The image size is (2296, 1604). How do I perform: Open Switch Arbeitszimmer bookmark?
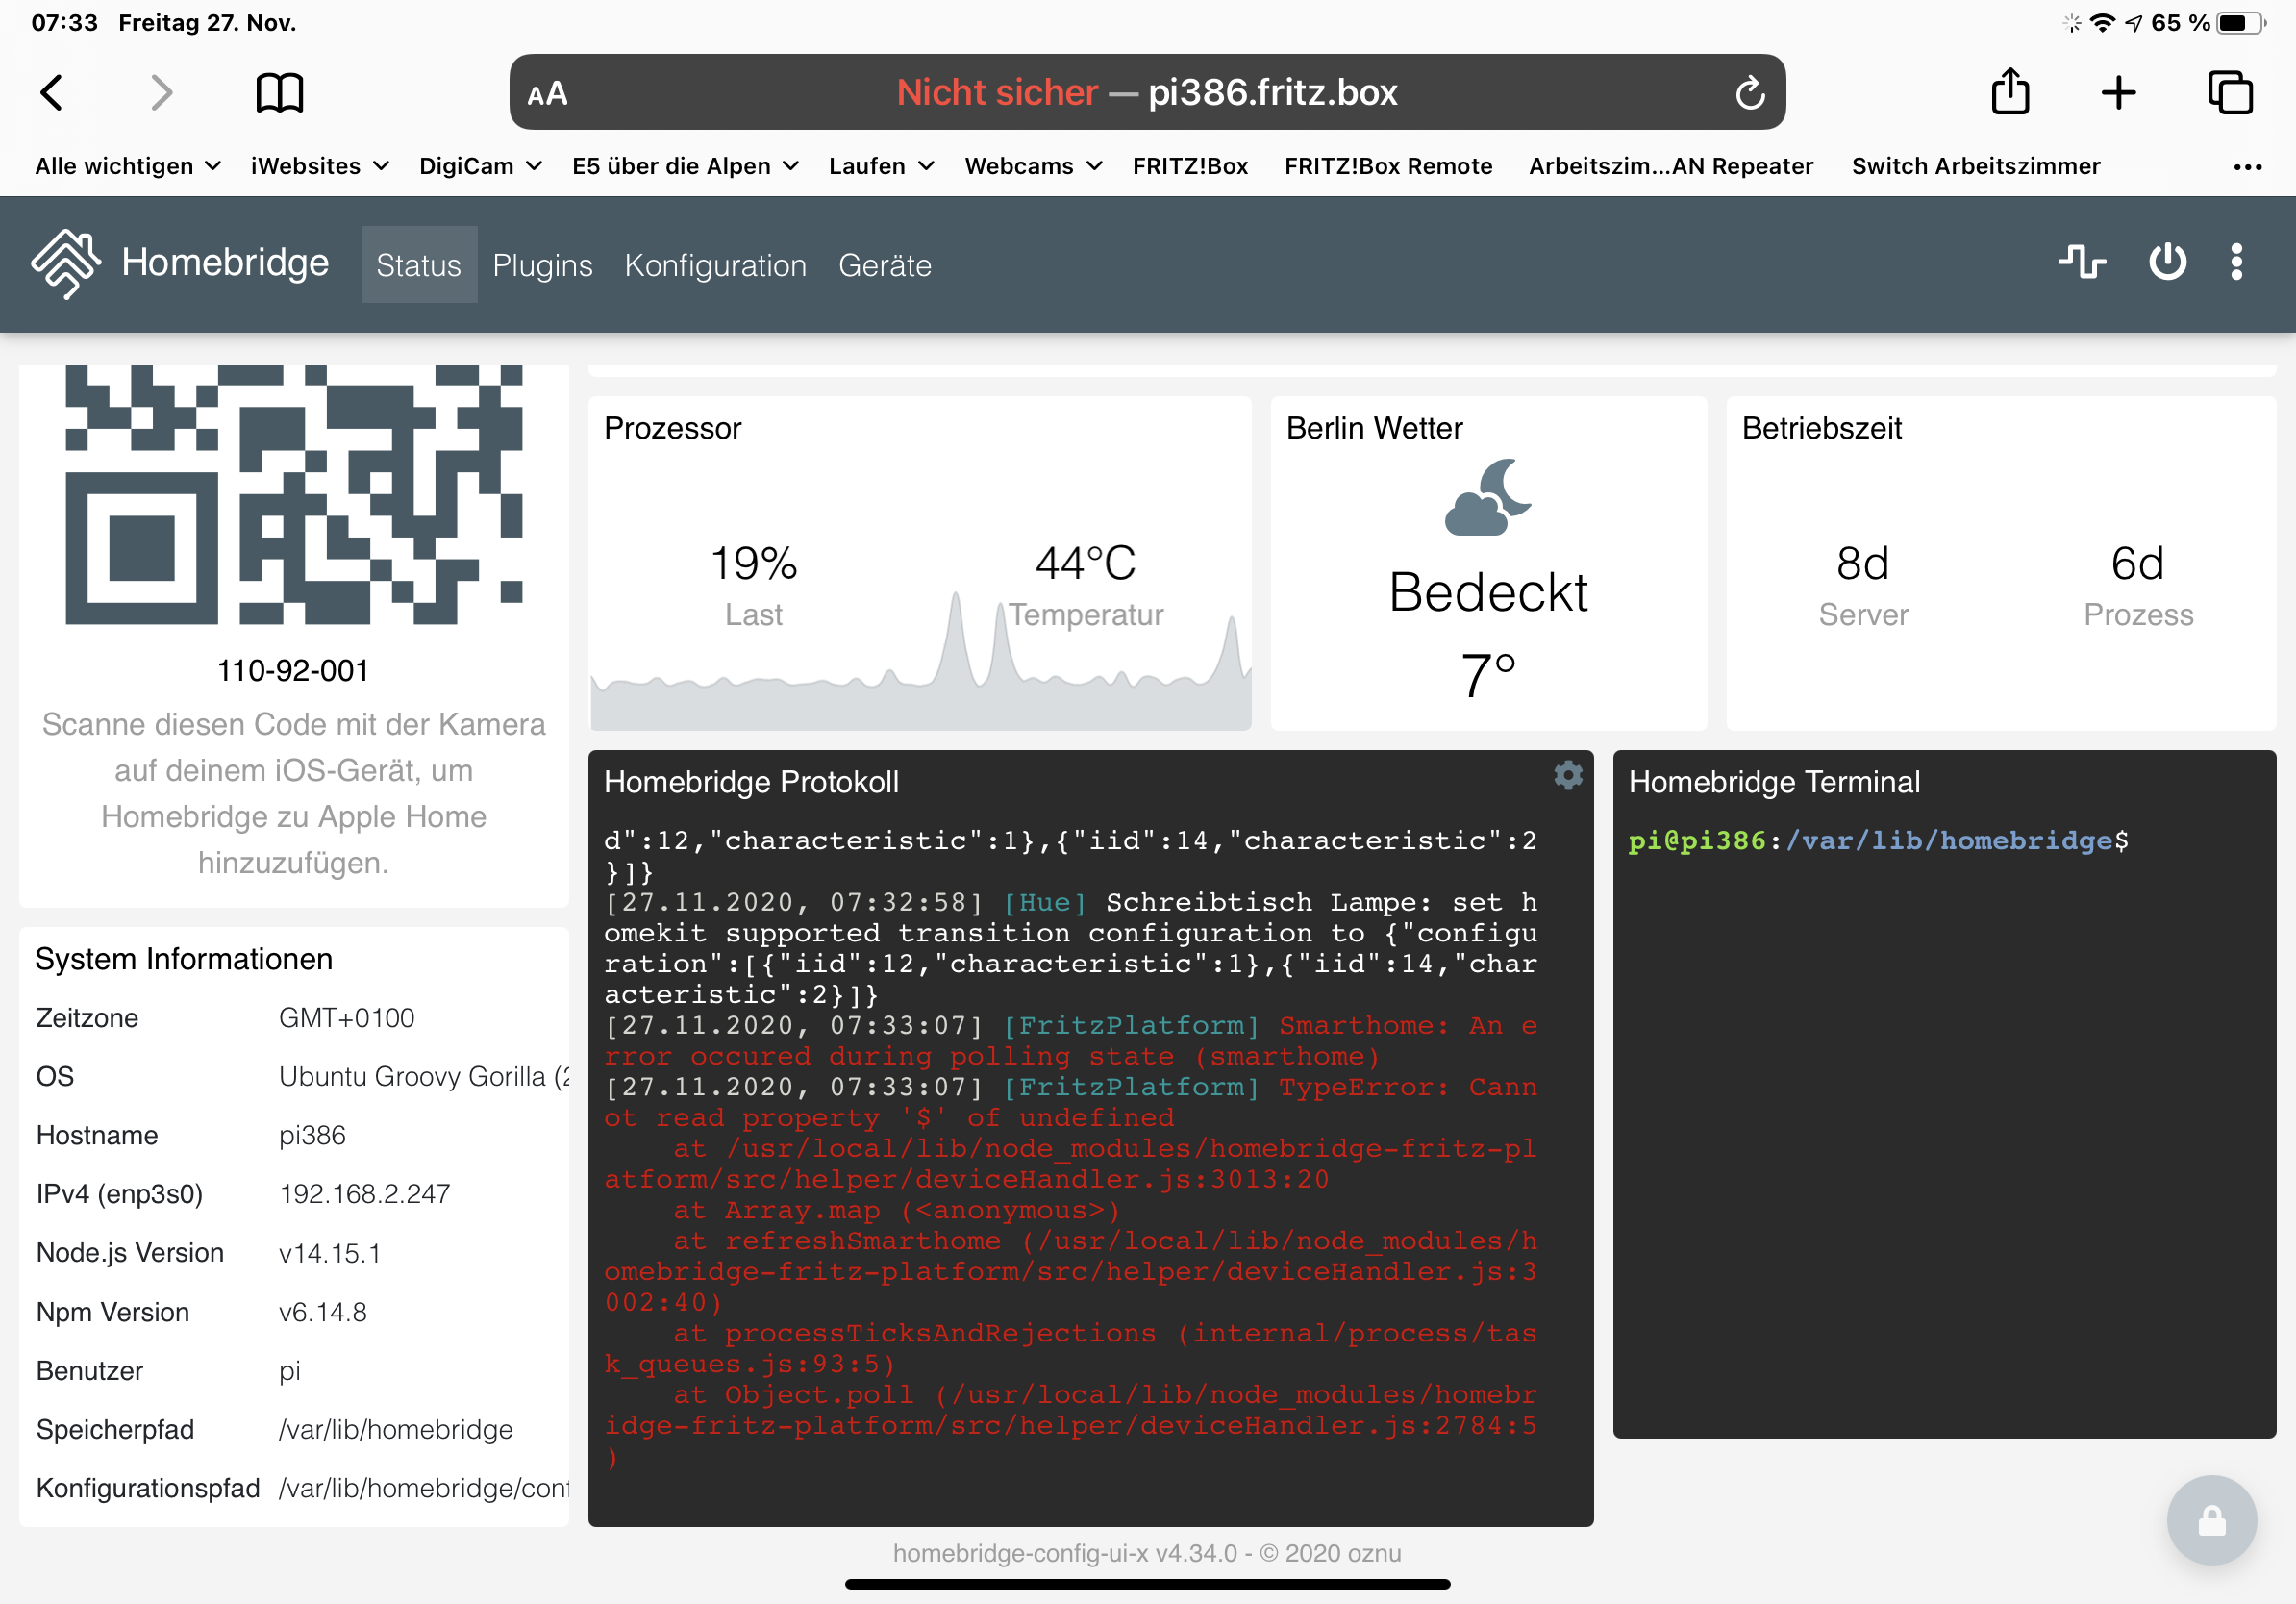coord(1975,166)
